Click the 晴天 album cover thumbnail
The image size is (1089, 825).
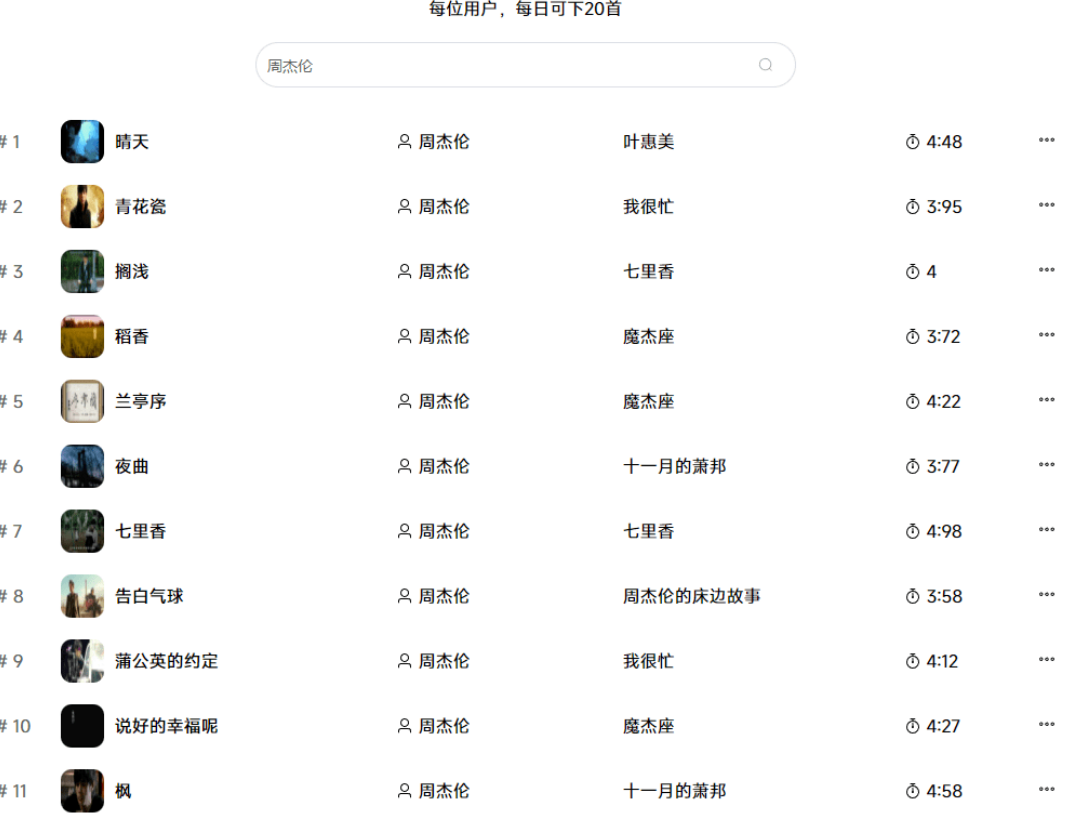pyautogui.click(x=82, y=142)
